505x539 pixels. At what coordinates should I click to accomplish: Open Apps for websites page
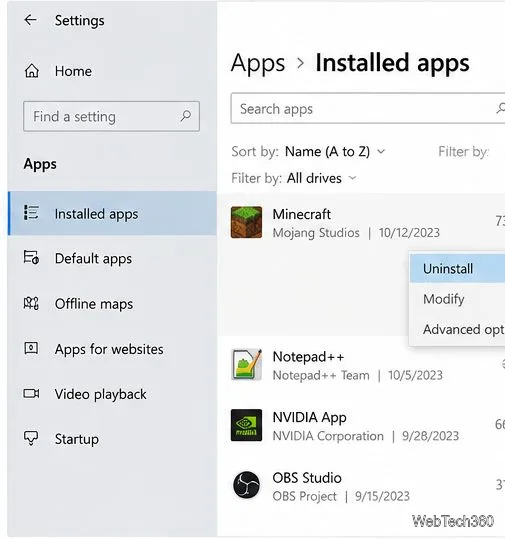(112, 349)
